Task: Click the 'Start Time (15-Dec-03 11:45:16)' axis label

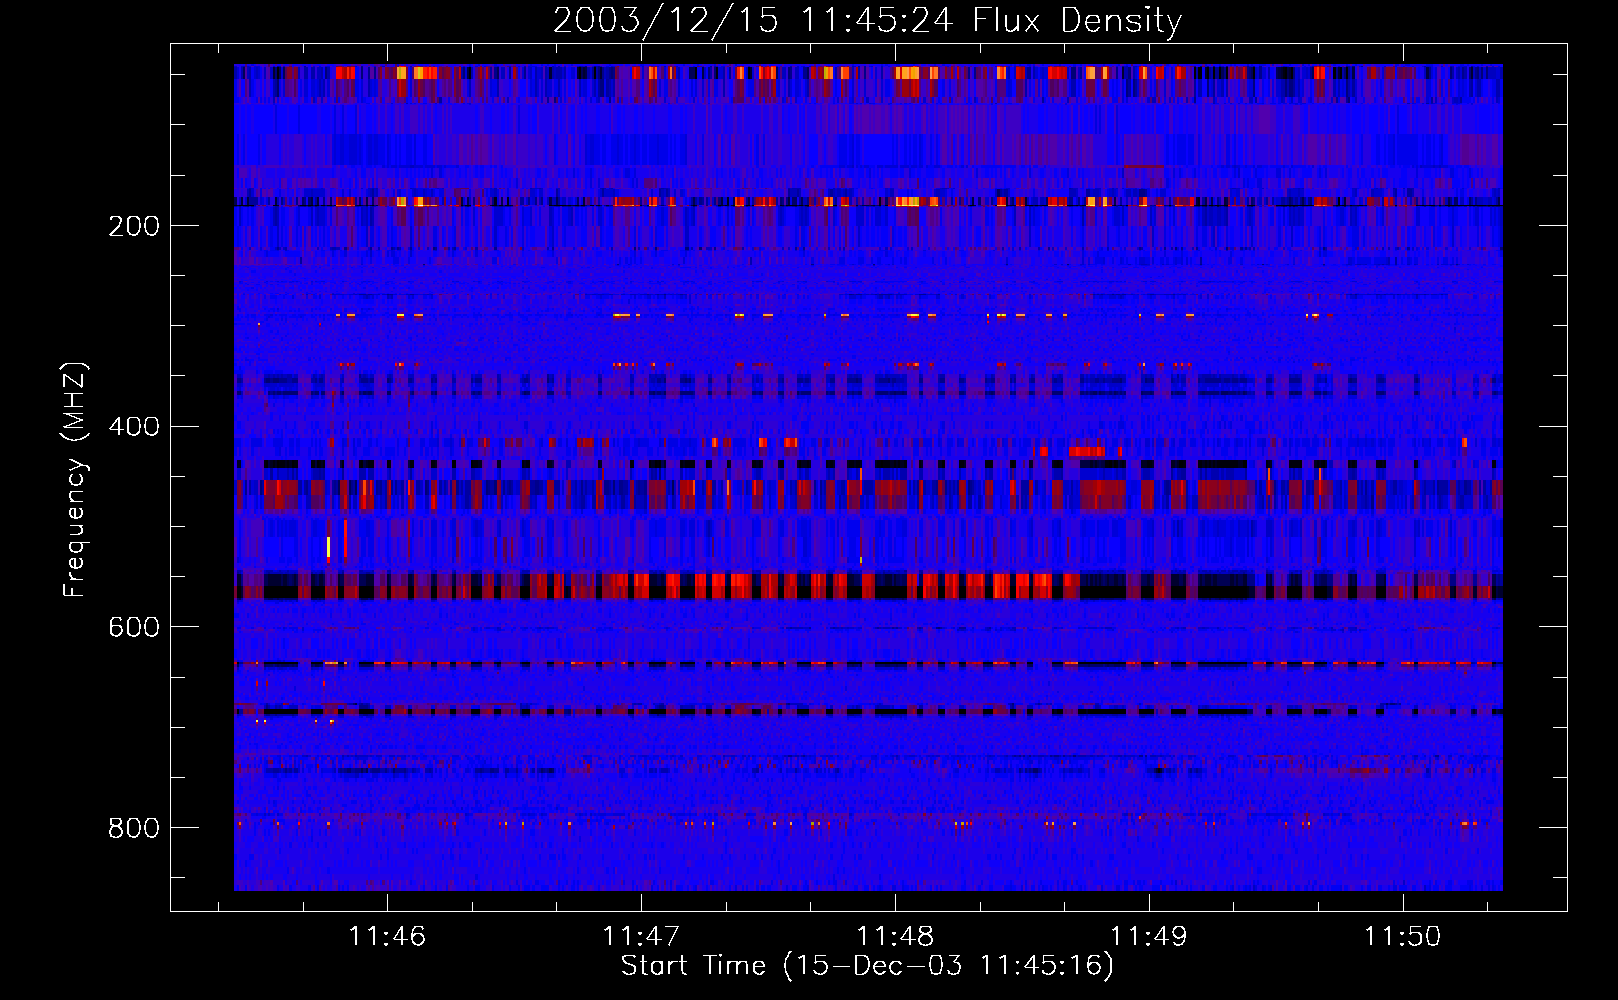Action: pyautogui.click(x=867, y=966)
